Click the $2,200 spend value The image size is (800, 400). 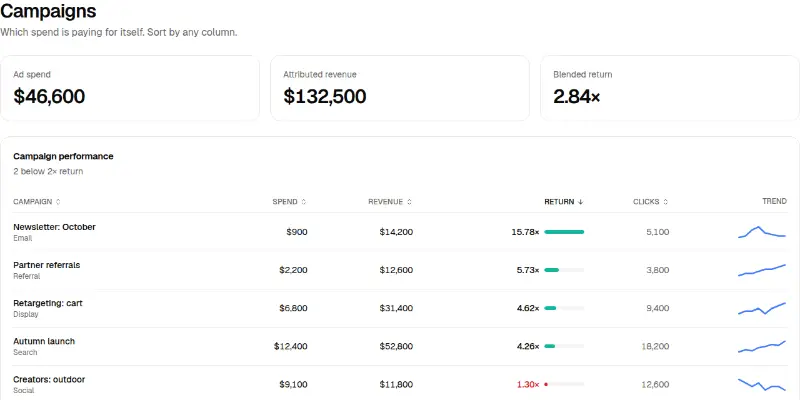(293, 270)
